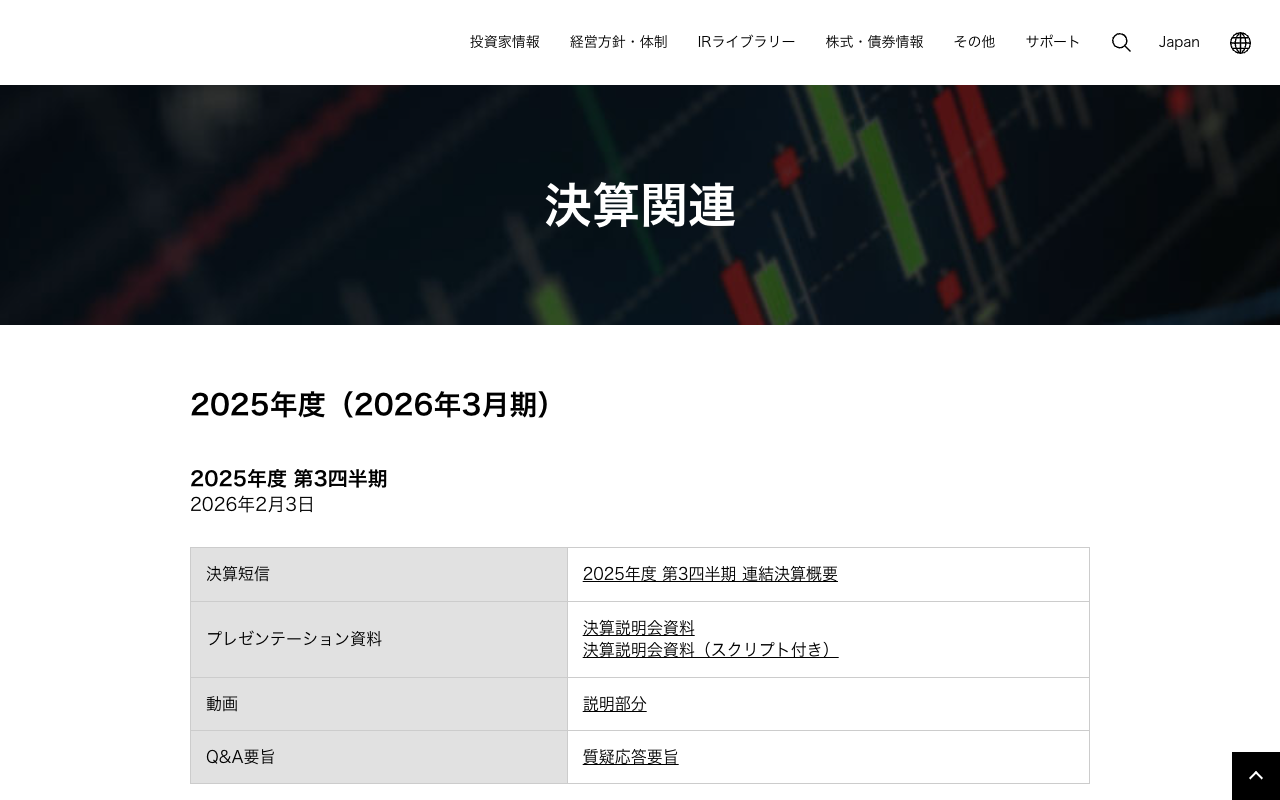This screenshot has height=800, width=1280.
Task: Select the Japan region label
Action: (x=1179, y=42)
